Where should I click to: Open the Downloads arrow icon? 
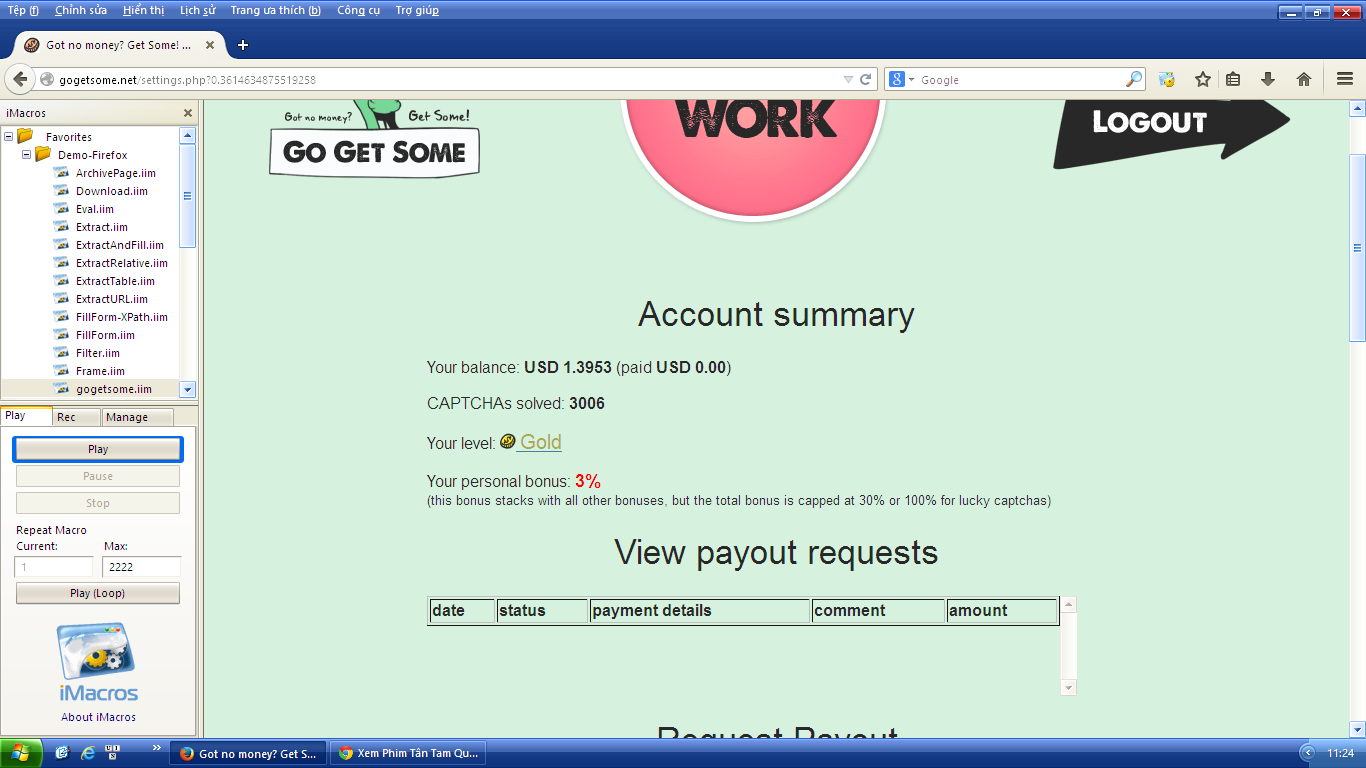pos(1268,79)
